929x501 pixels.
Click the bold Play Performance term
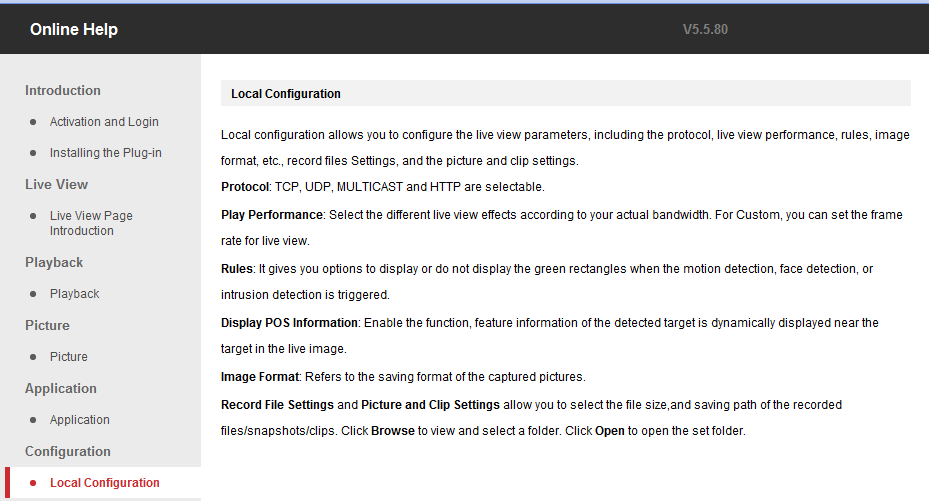[x=272, y=215]
